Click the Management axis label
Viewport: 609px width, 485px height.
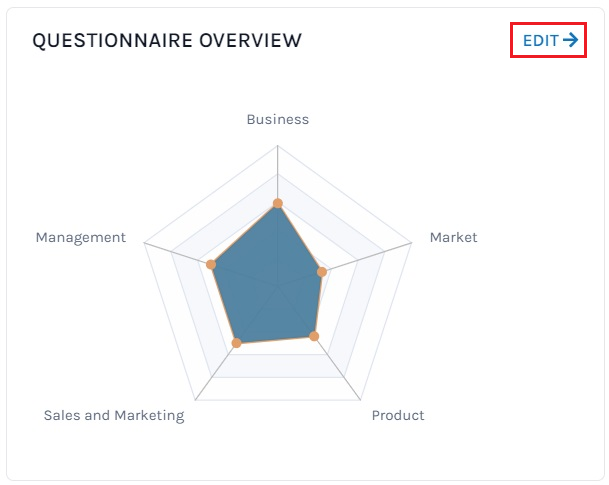pos(81,237)
